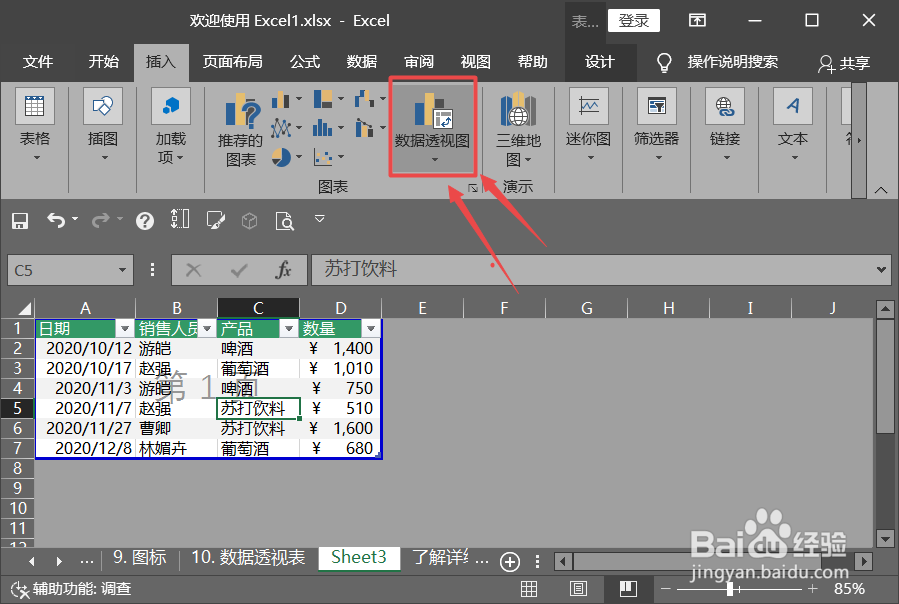The image size is (899, 604).
Task: Open the 产品 column filter dropdown
Action: point(289,329)
